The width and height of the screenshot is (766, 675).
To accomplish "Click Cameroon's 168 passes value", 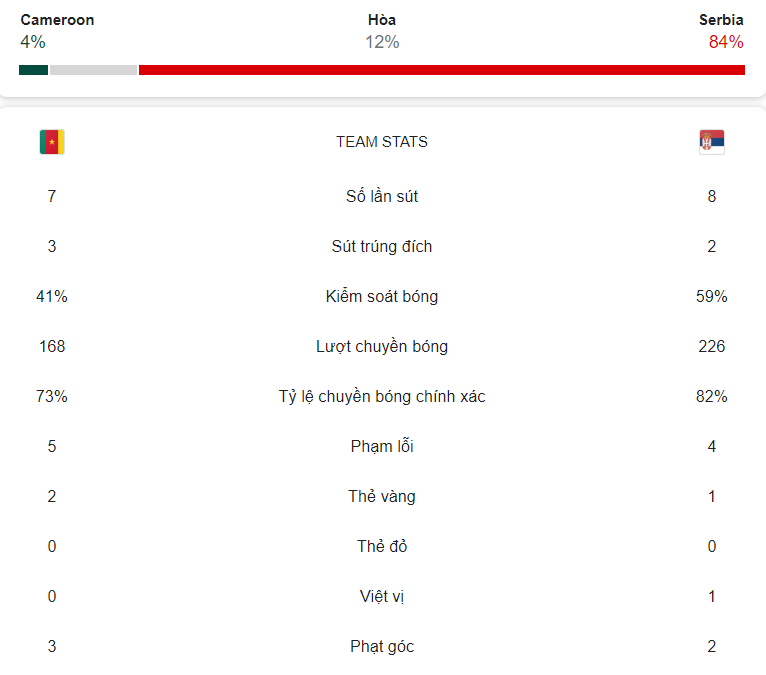I will pos(52,346).
